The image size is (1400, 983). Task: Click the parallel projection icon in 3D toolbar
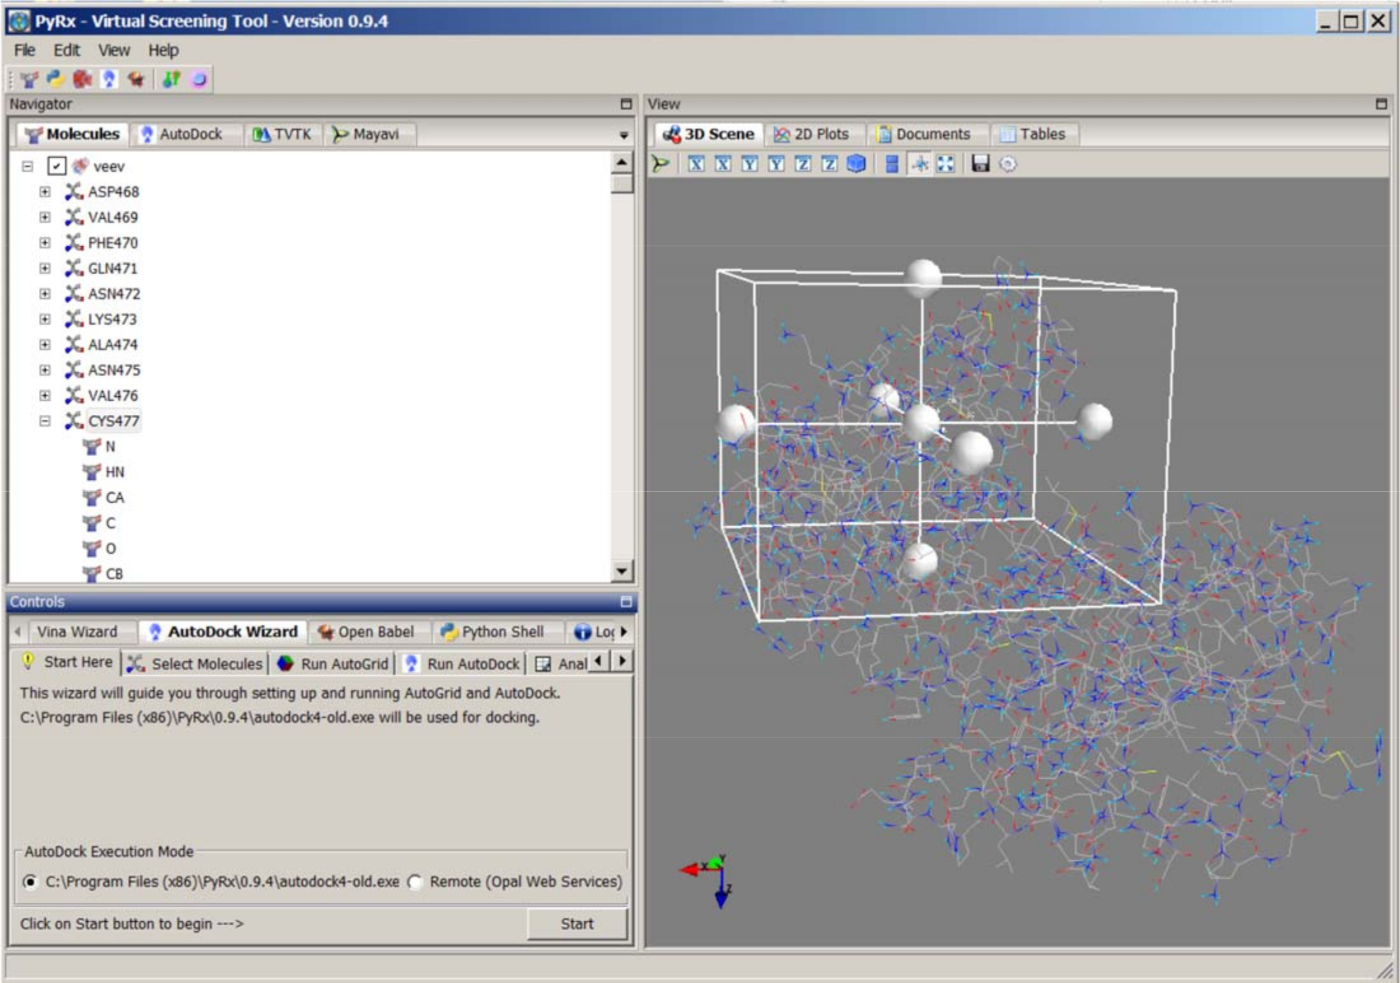point(892,164)
